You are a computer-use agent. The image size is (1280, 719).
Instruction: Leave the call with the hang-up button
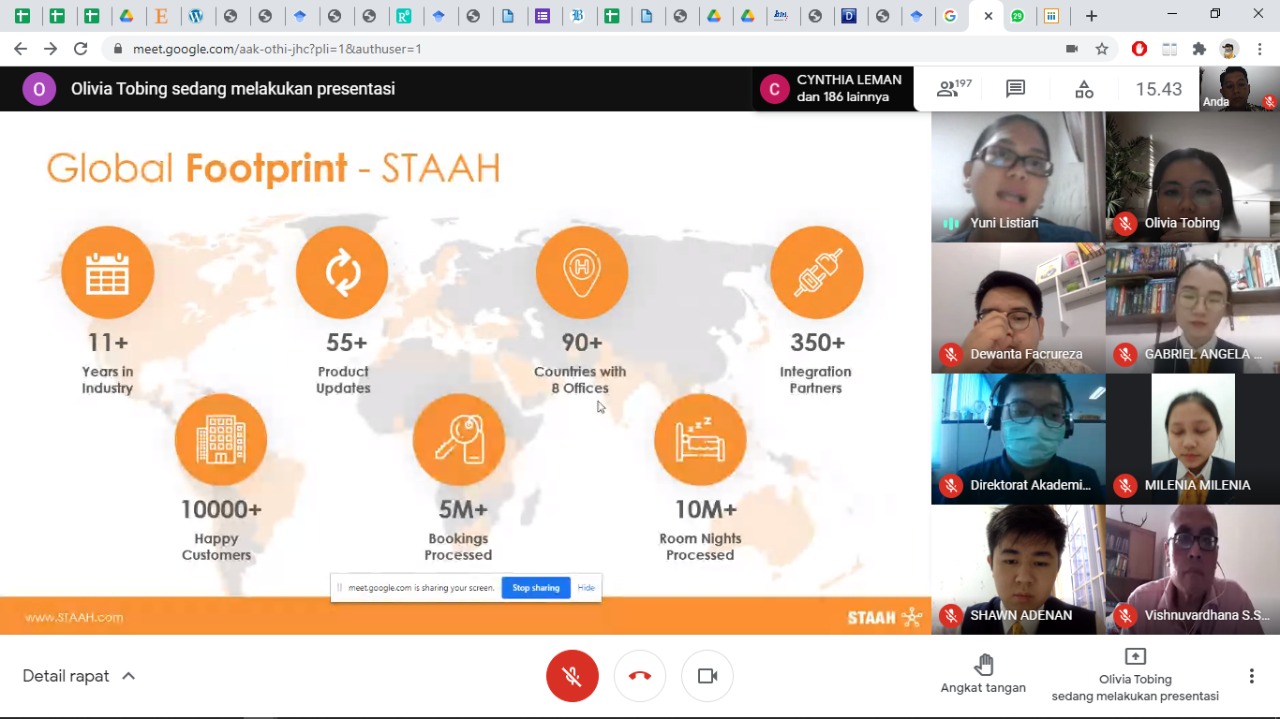640,676
